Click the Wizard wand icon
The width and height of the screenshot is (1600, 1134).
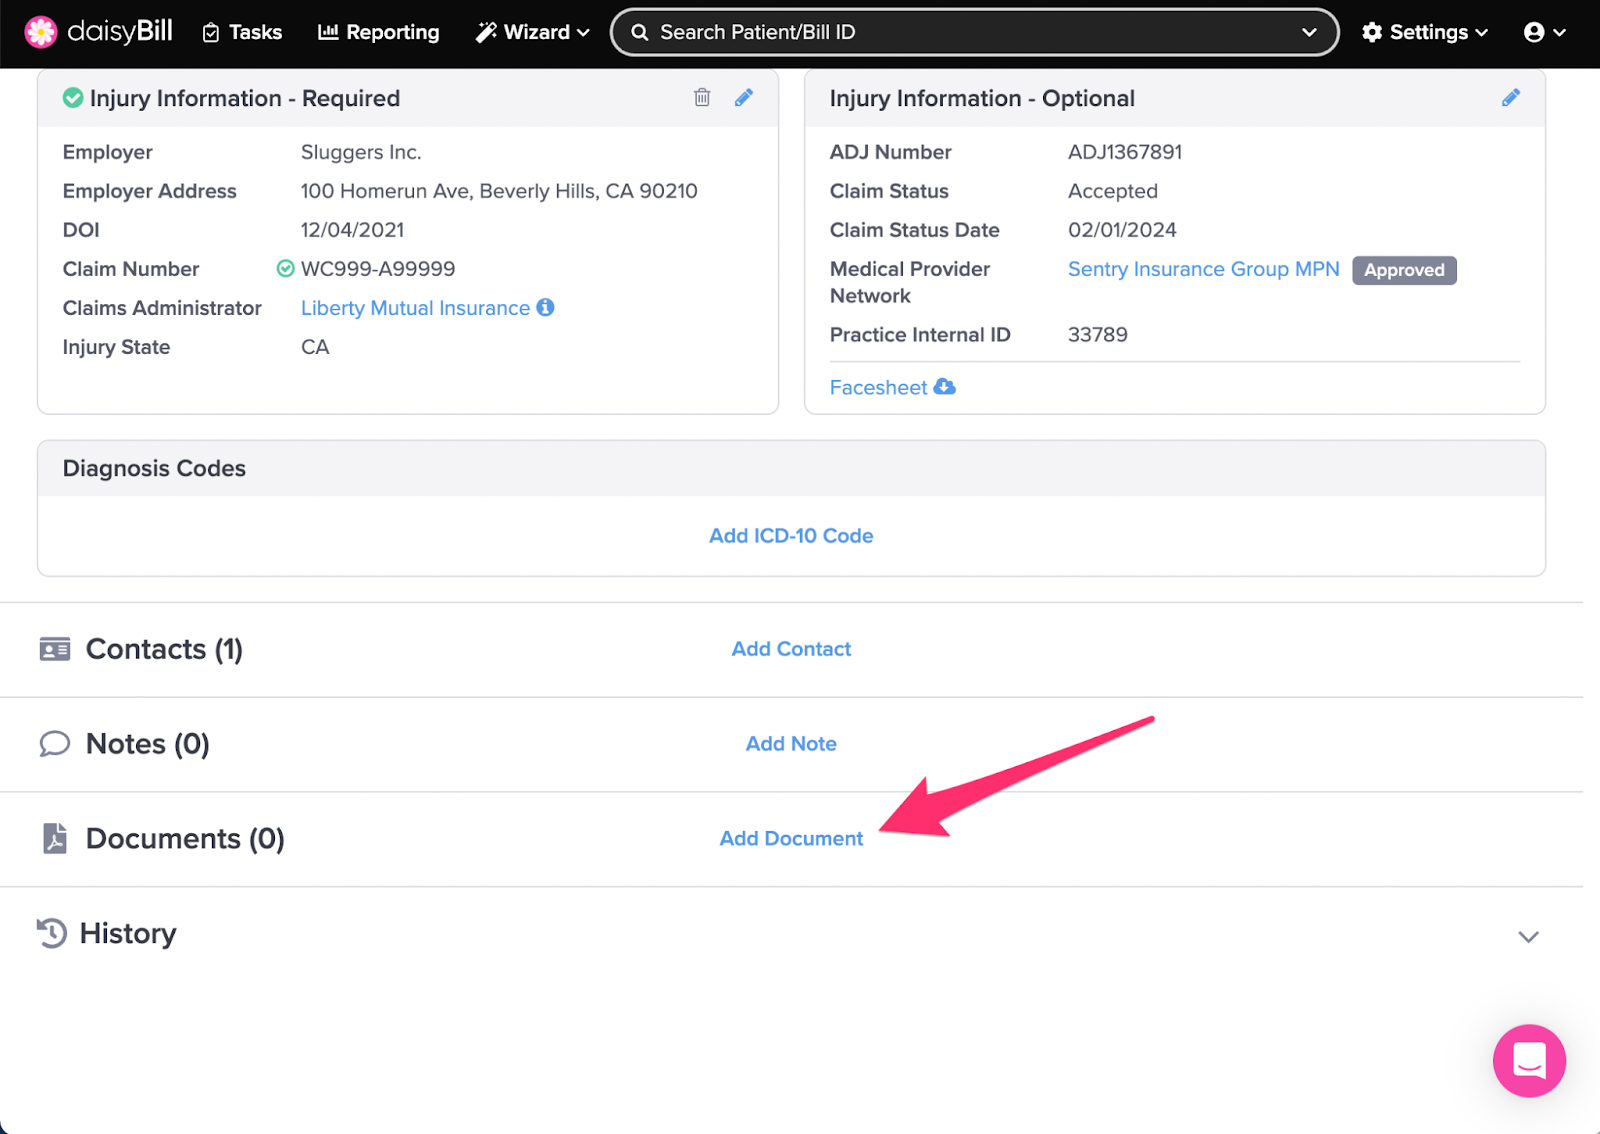(486, 32)
